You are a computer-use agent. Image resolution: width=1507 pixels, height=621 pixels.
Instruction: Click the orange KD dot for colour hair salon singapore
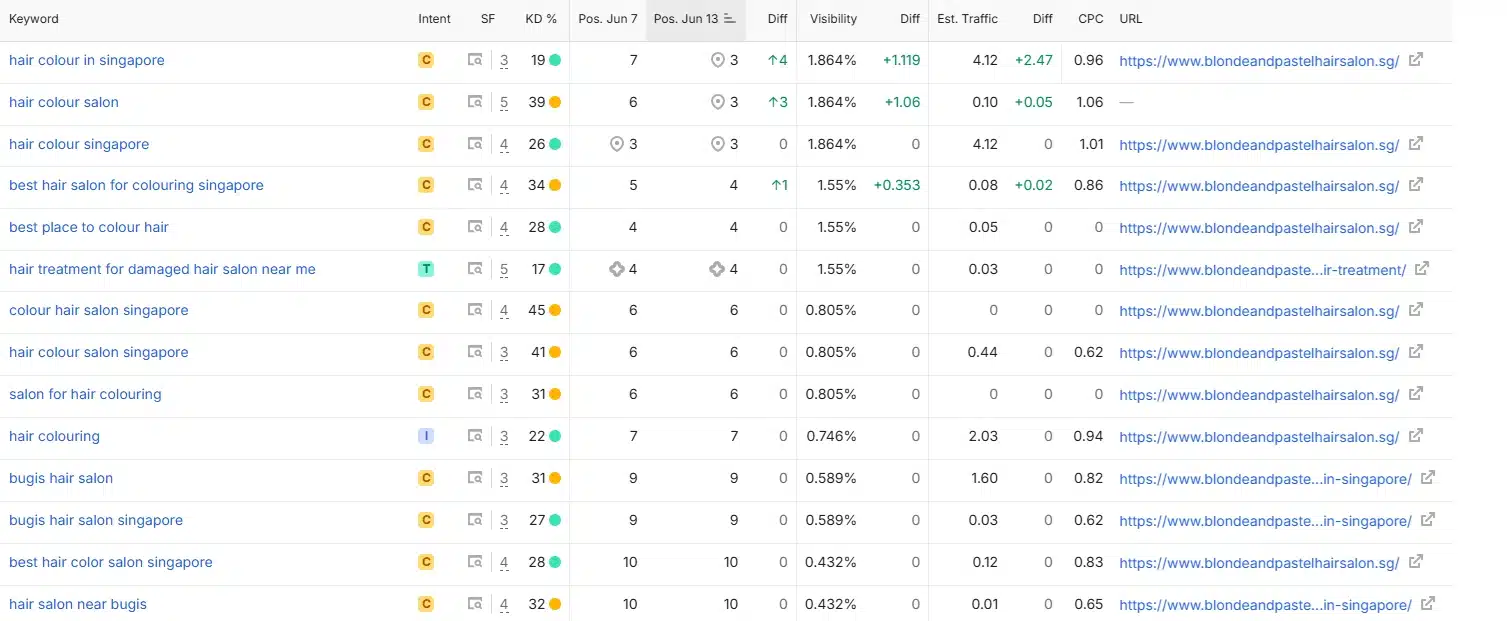[555, 310]
